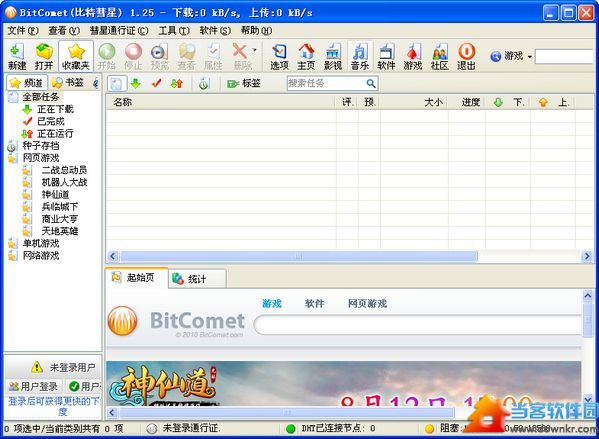Select 全部任务 in the sidebar tree

point(40,97)
